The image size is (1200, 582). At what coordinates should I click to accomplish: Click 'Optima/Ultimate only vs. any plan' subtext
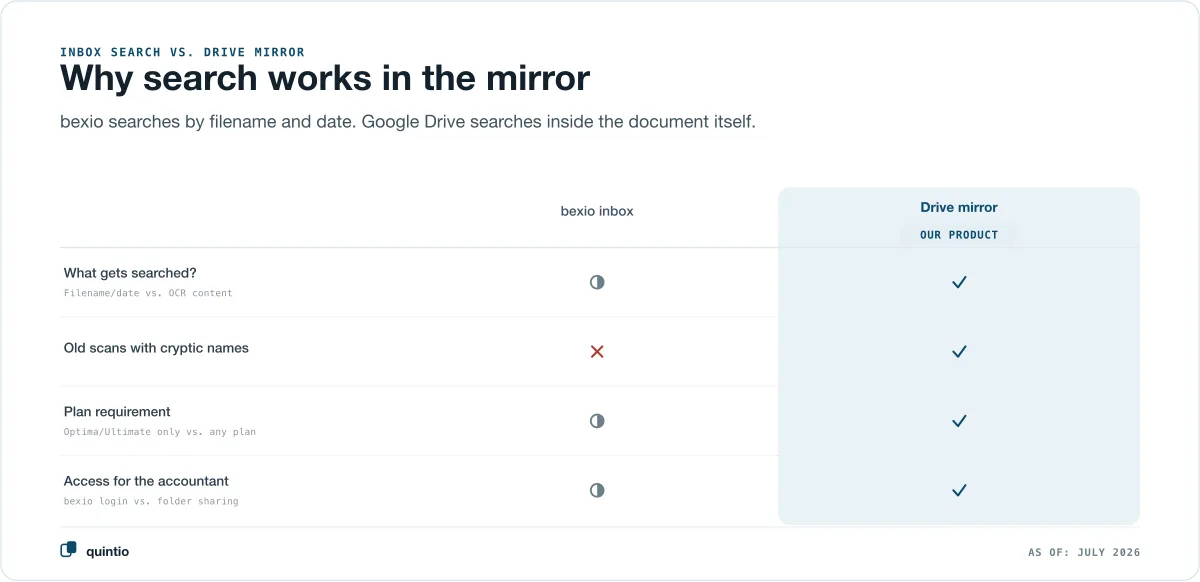click(160, 432)
